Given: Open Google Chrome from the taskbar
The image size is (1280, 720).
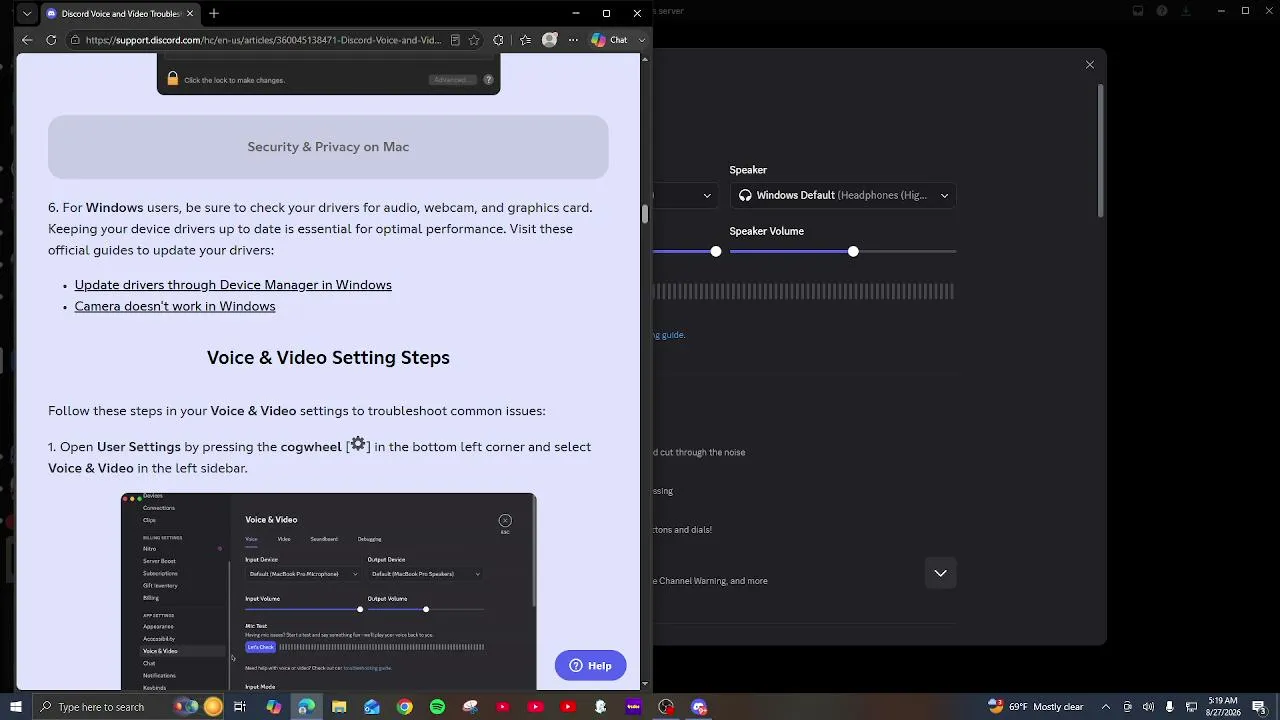Looking at the screenshot, I should point(404,707).
